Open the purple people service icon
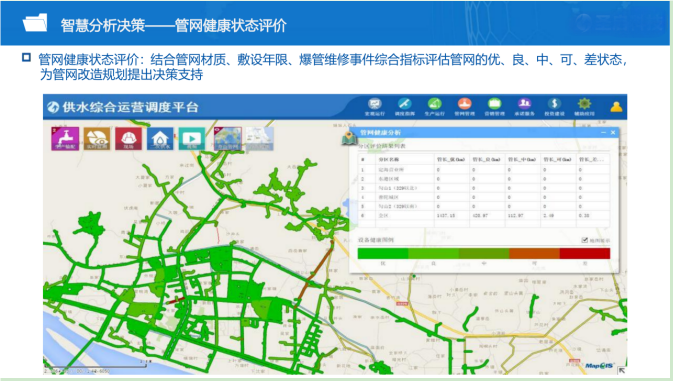Screen dimensions: 673x381 [x=524, y=107]
